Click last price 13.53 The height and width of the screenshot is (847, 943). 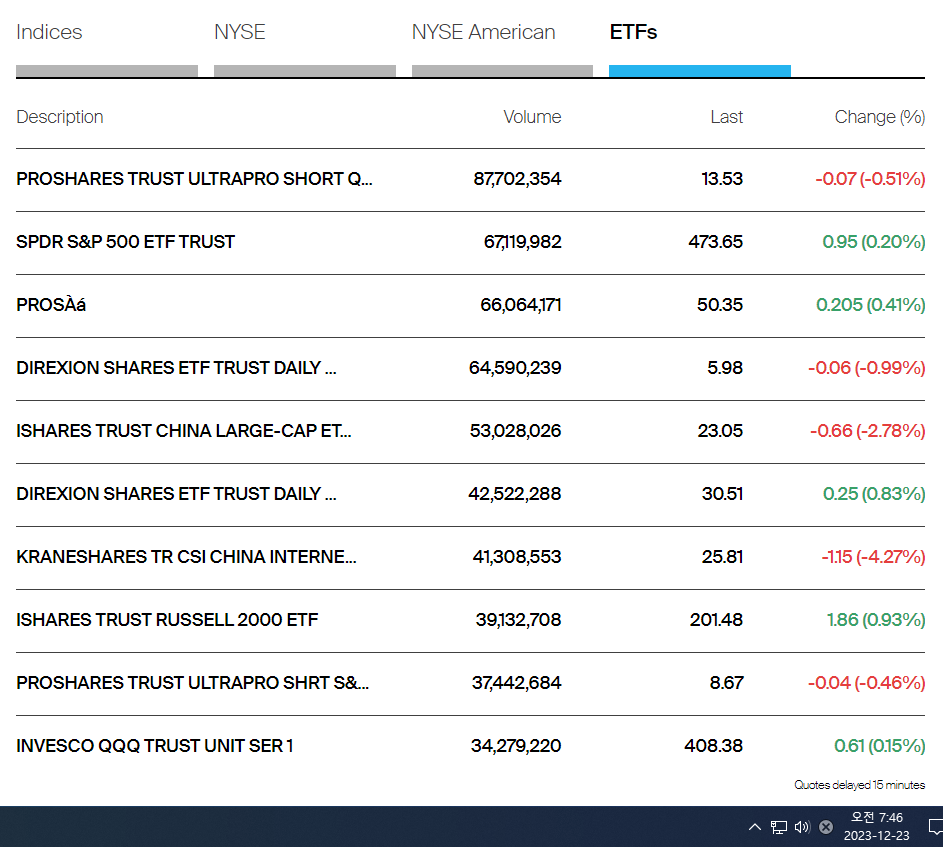pos(722,179)
